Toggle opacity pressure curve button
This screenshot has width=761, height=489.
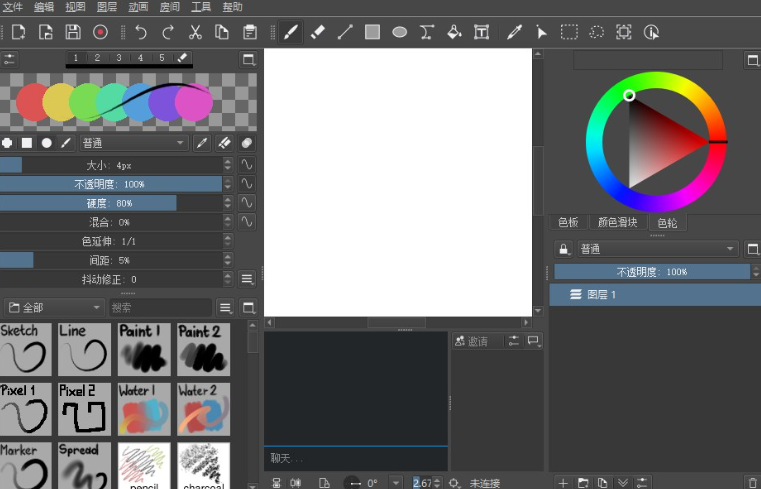click(247, 184)
